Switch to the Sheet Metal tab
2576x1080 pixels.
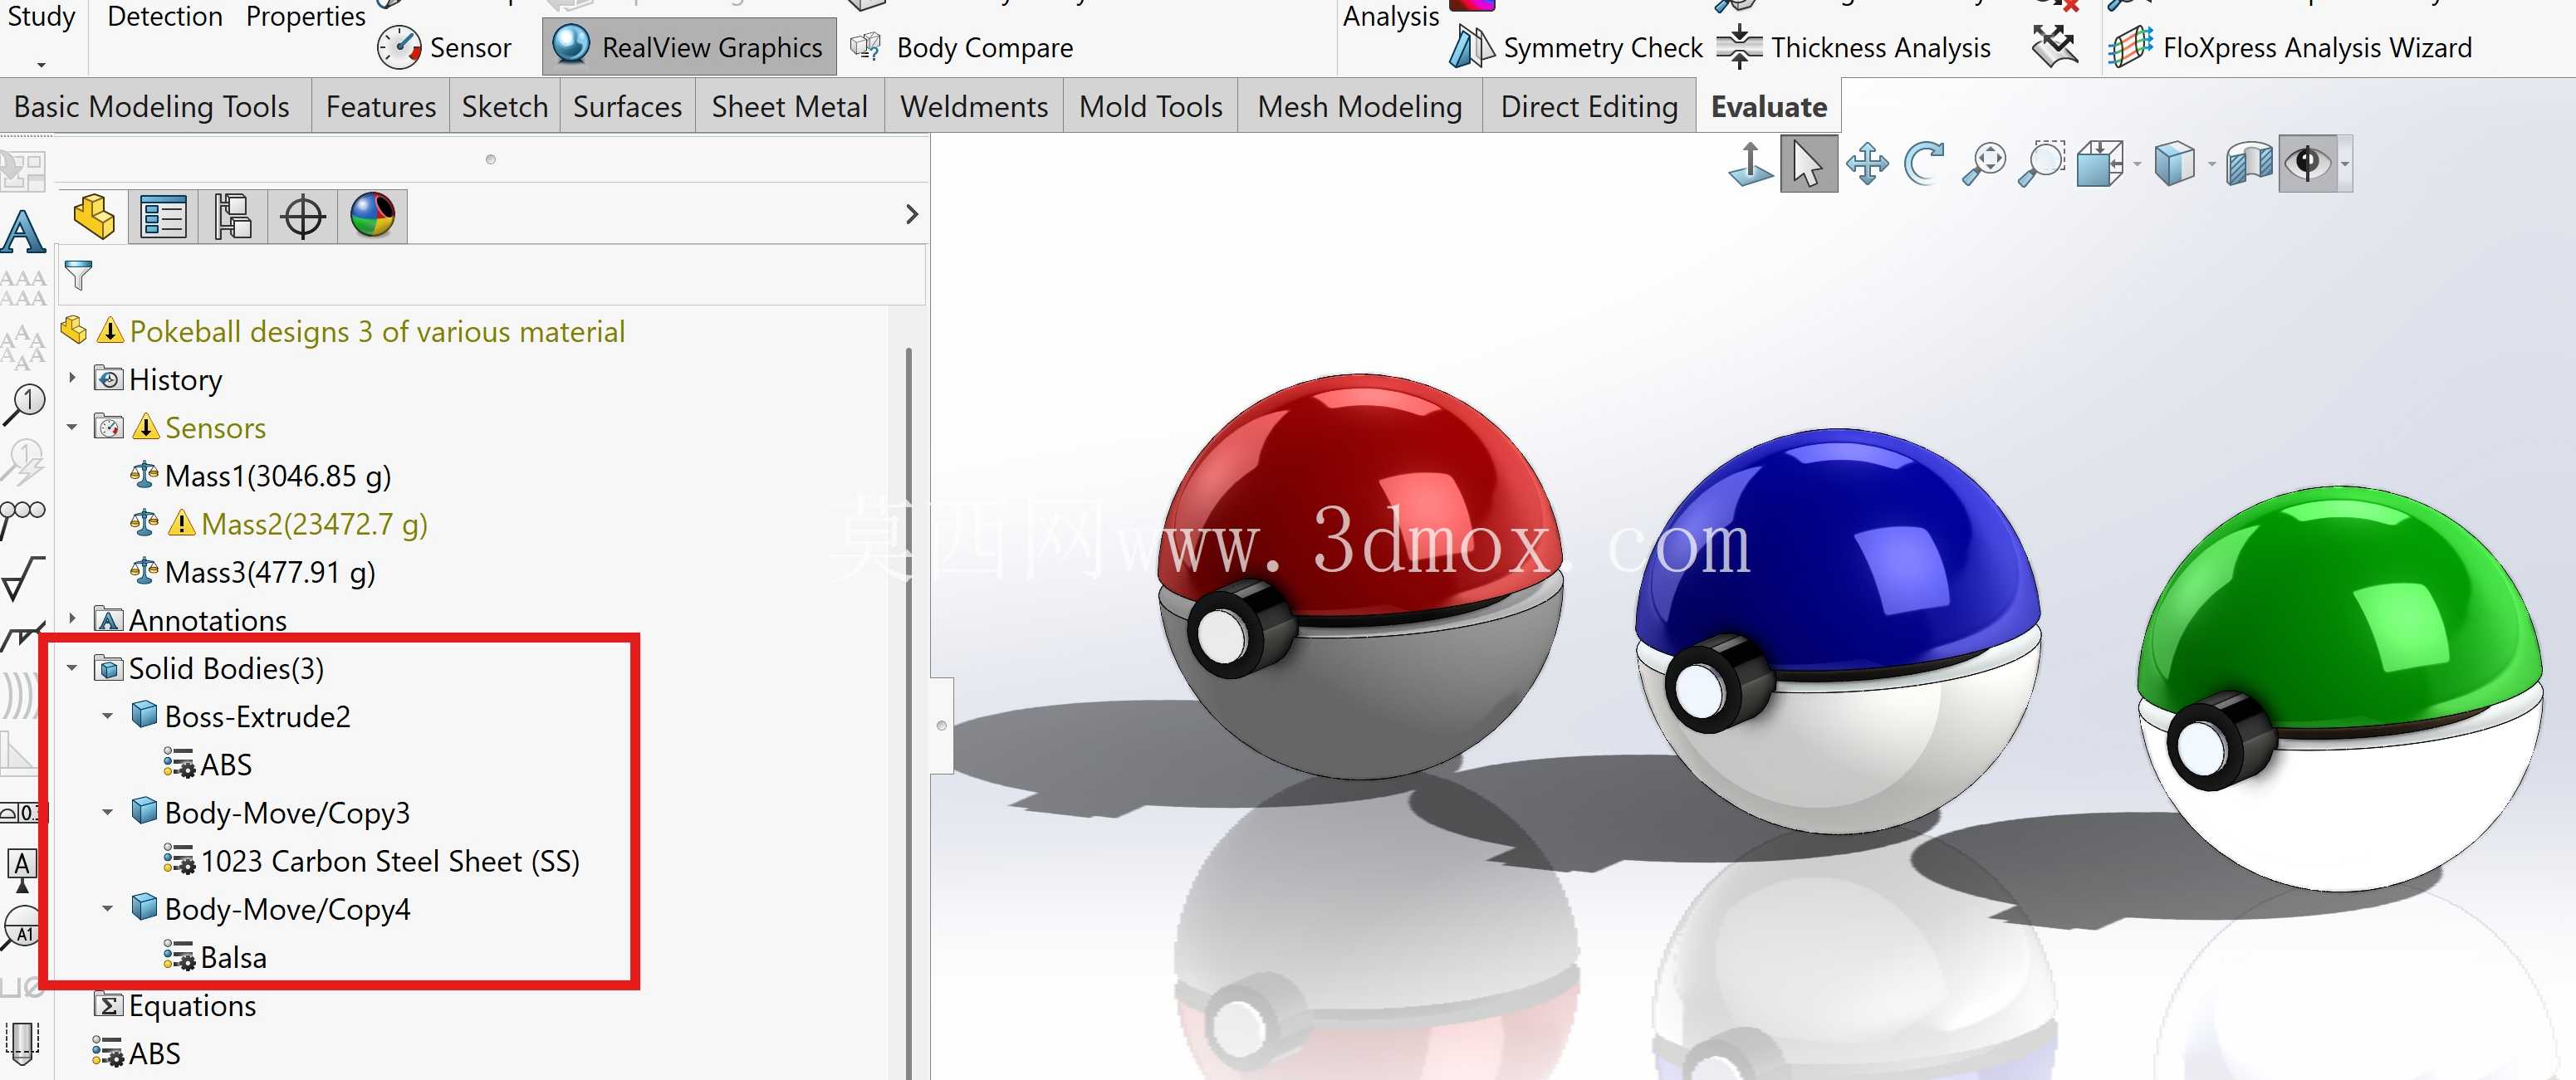click(789, 106)
